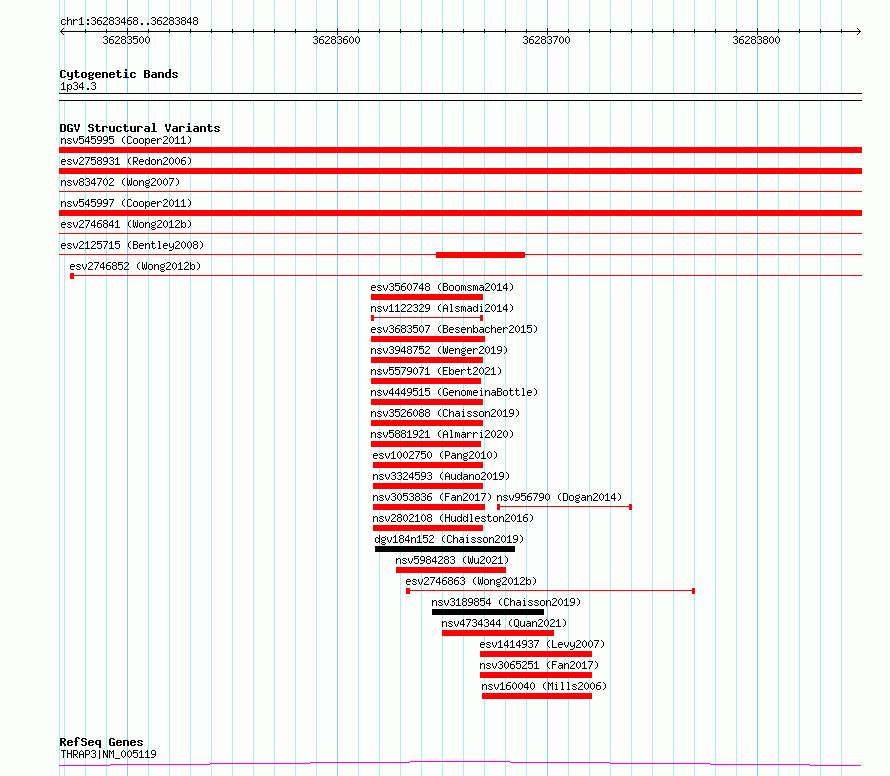The image size is (890, 776).
Task: Click the thick bar under nsv545995 (Cooper2011)
Action: [x=460, y=150]
